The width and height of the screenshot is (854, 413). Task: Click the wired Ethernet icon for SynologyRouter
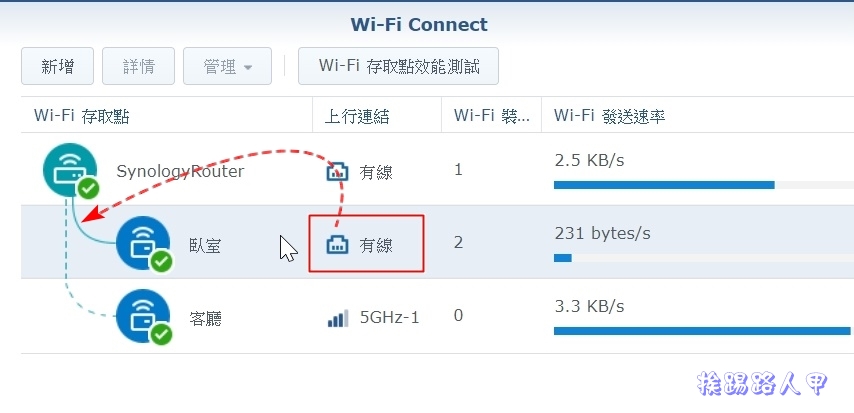click(x=337, y=172)
